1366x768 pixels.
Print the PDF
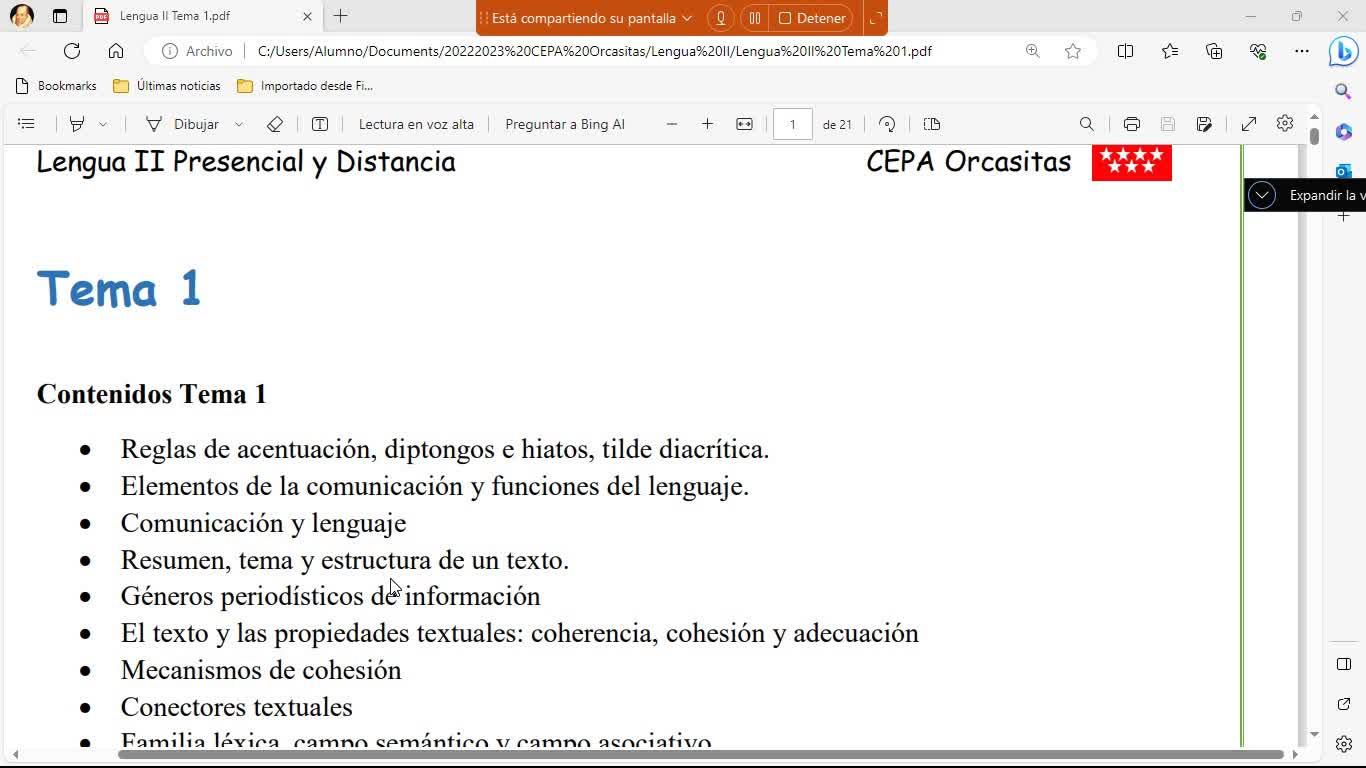[1131, 124]
